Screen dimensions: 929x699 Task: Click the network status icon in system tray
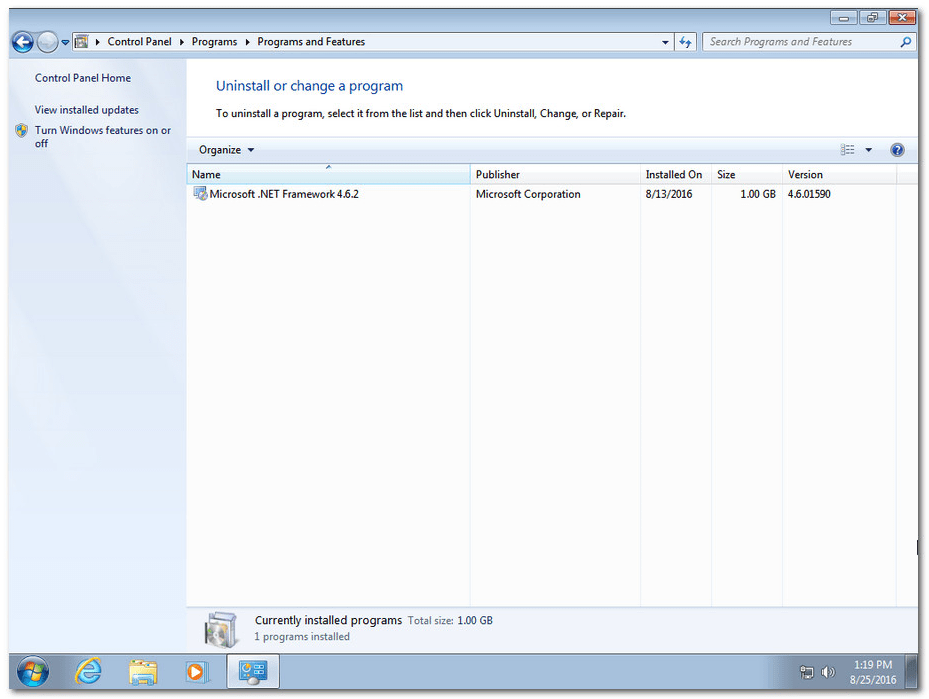click(806, 672)
